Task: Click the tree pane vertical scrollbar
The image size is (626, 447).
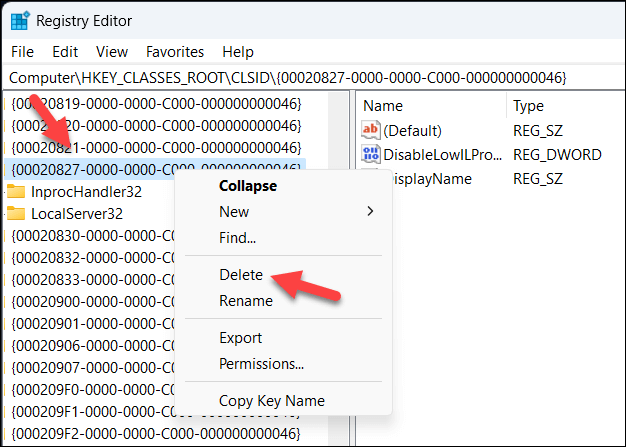Action: [x=338, y=268]
